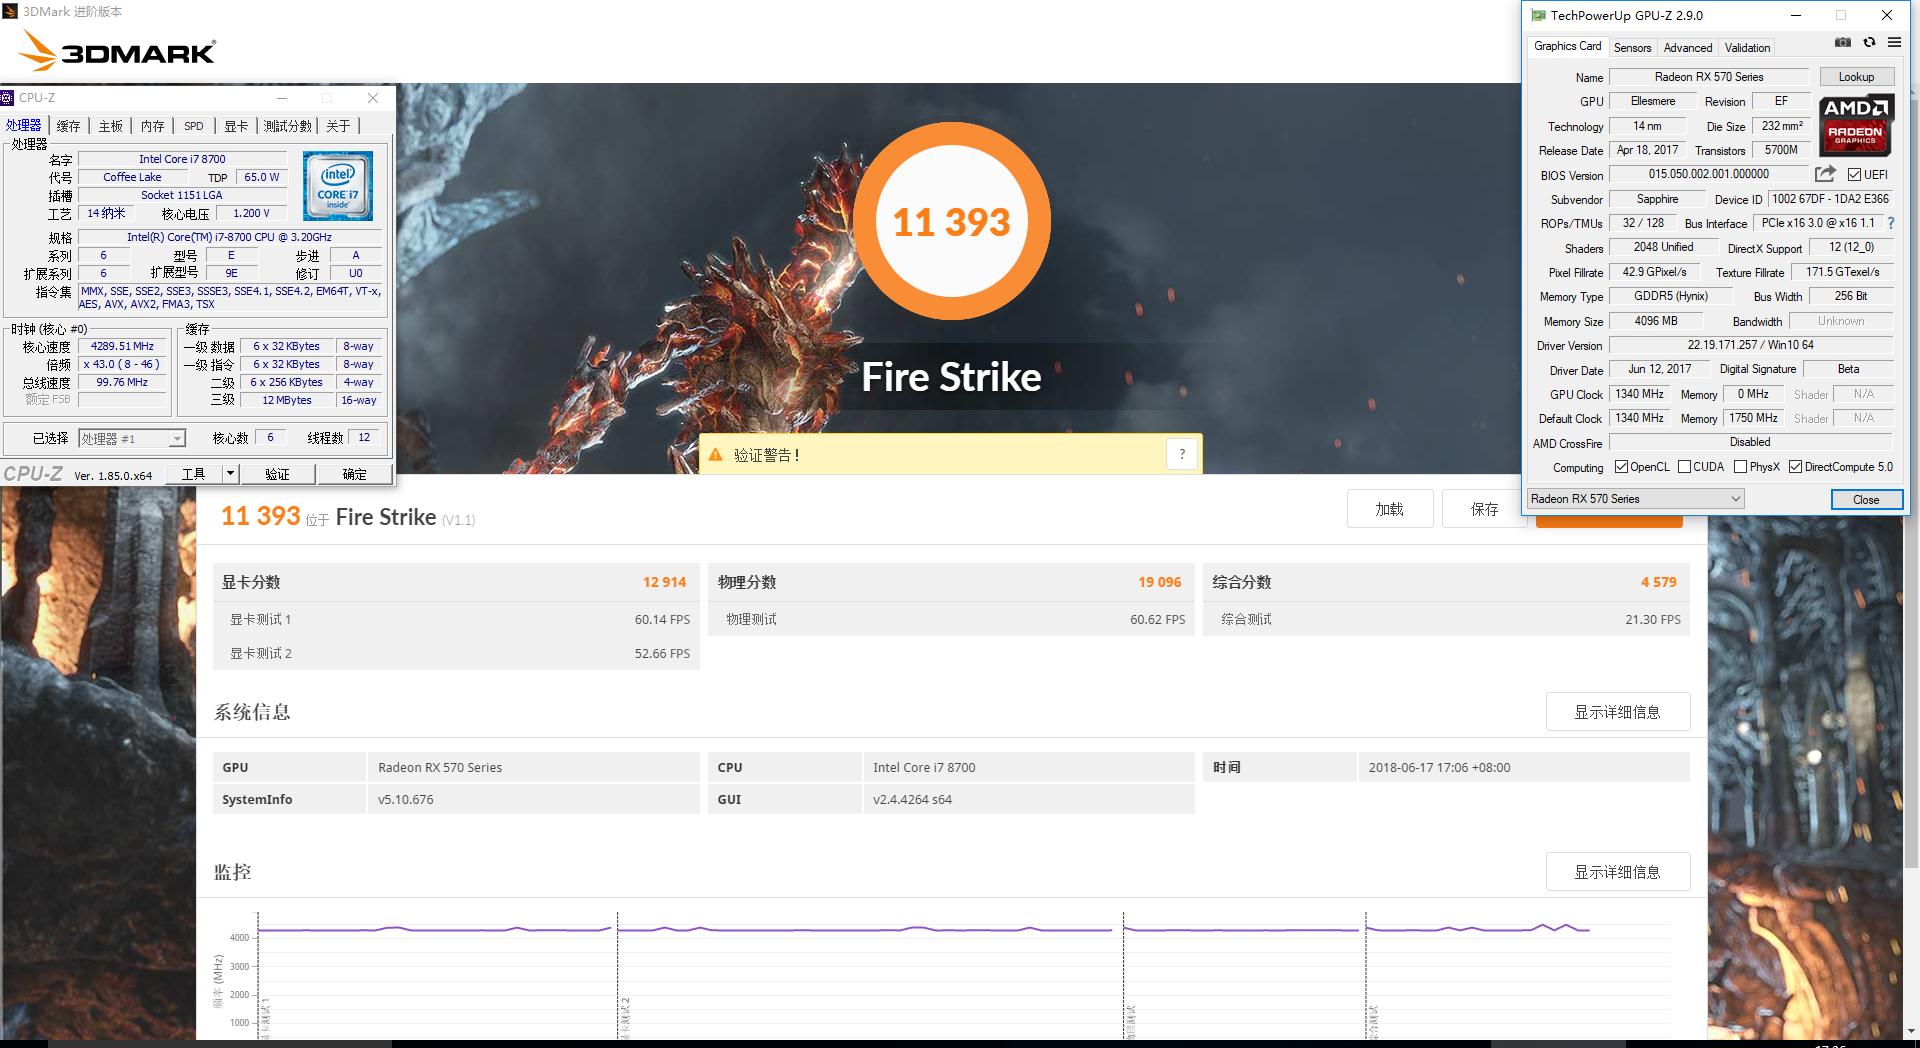Open the SPD tab in CPU-Z
The image size is (1920, 1048).
click(193, 125)
